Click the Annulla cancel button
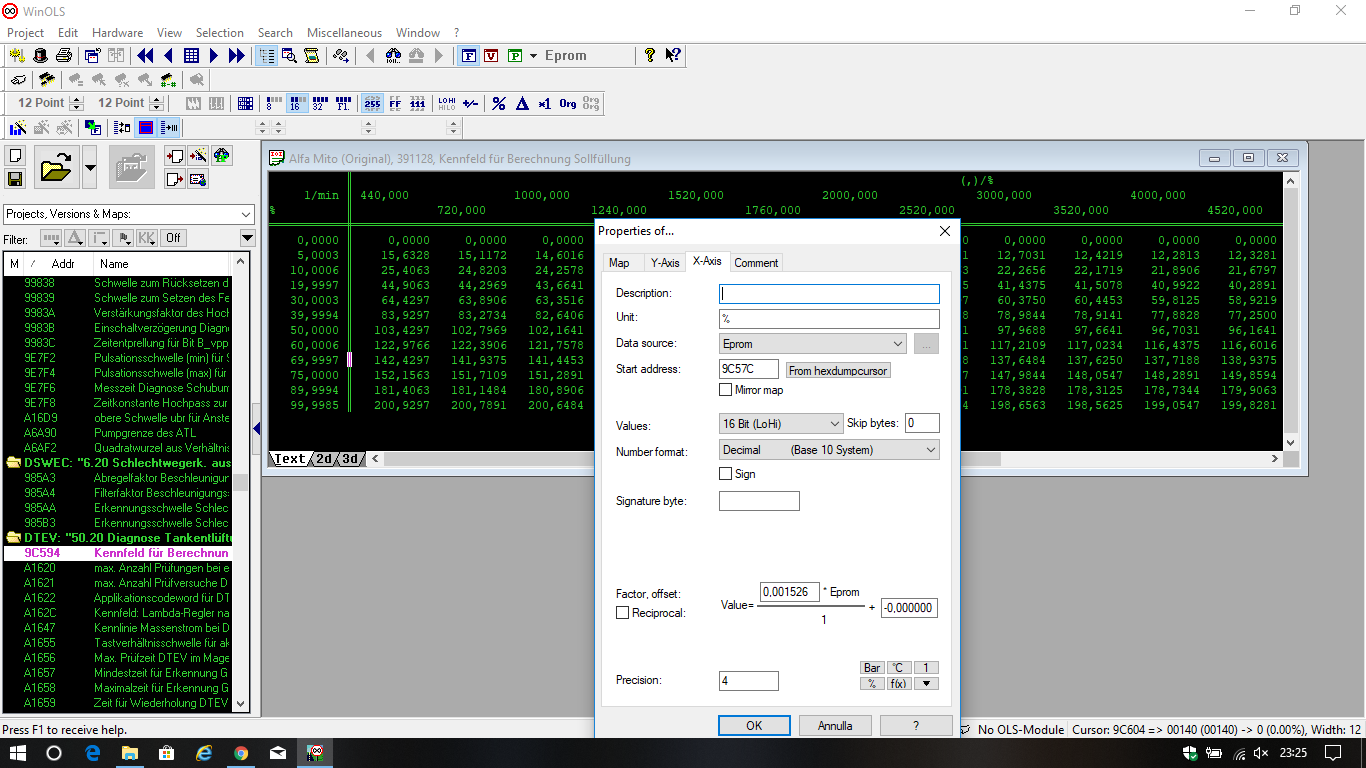Screen dimensions: 1366x768 pos(835,725)
